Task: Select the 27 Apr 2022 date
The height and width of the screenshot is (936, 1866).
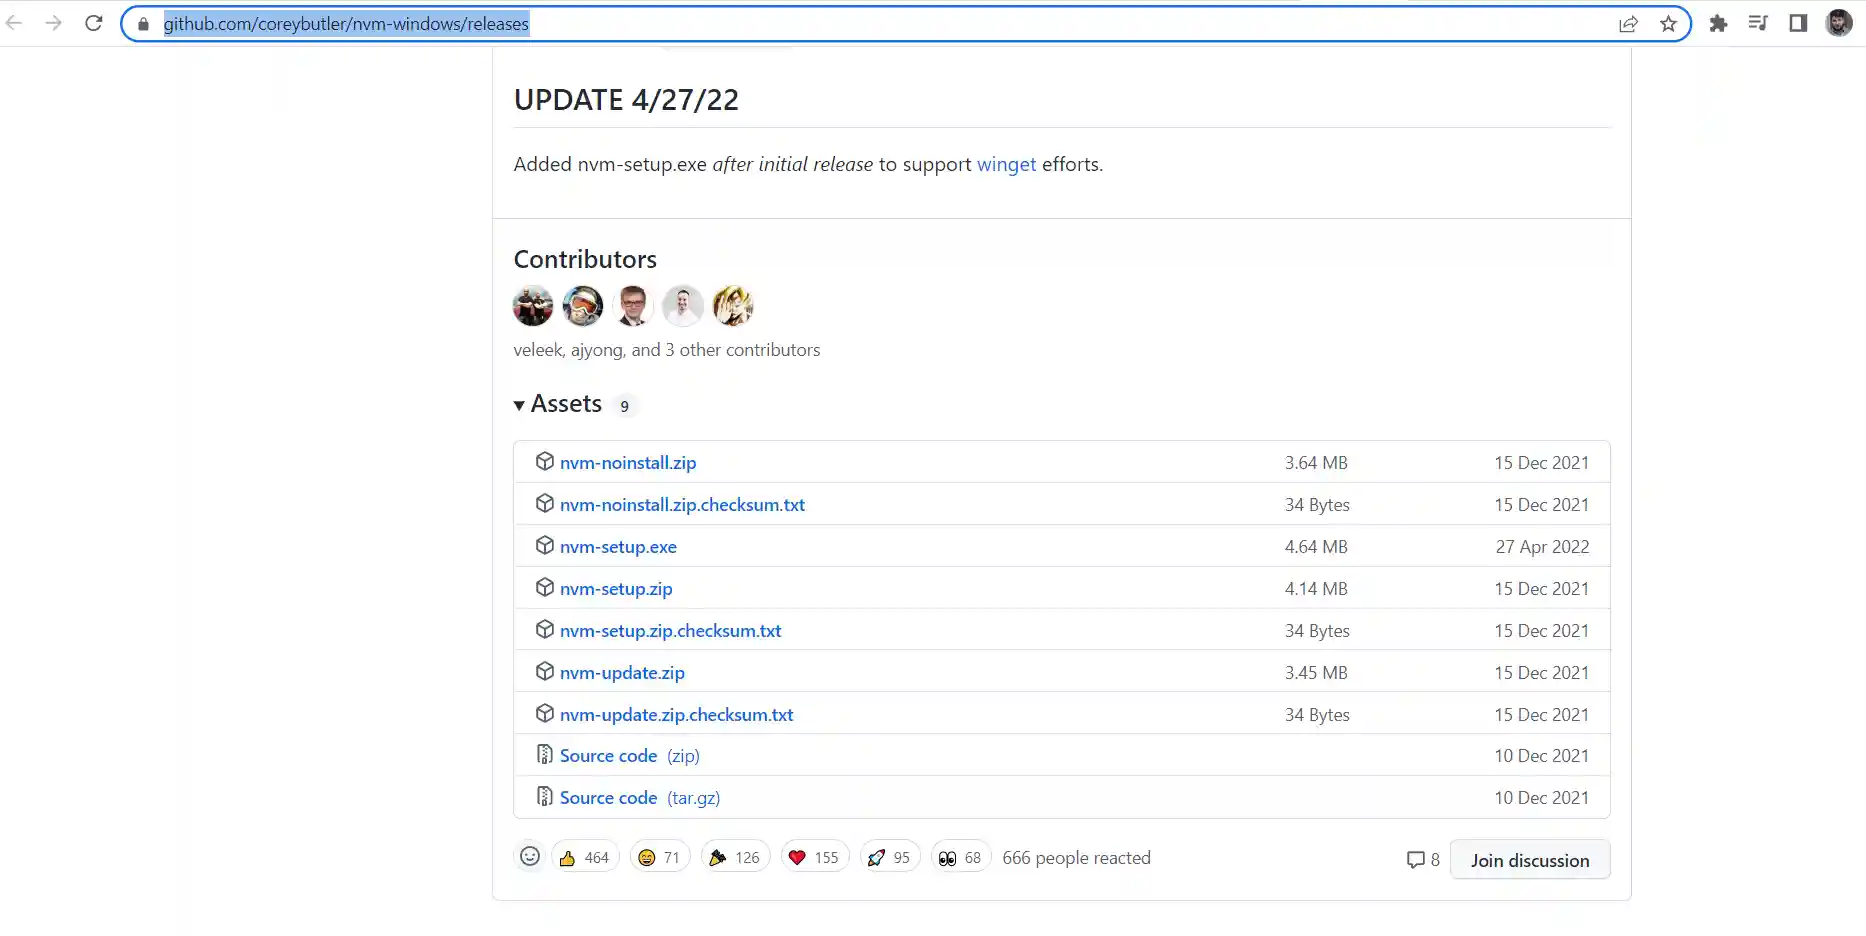Action: (1542, 547)
